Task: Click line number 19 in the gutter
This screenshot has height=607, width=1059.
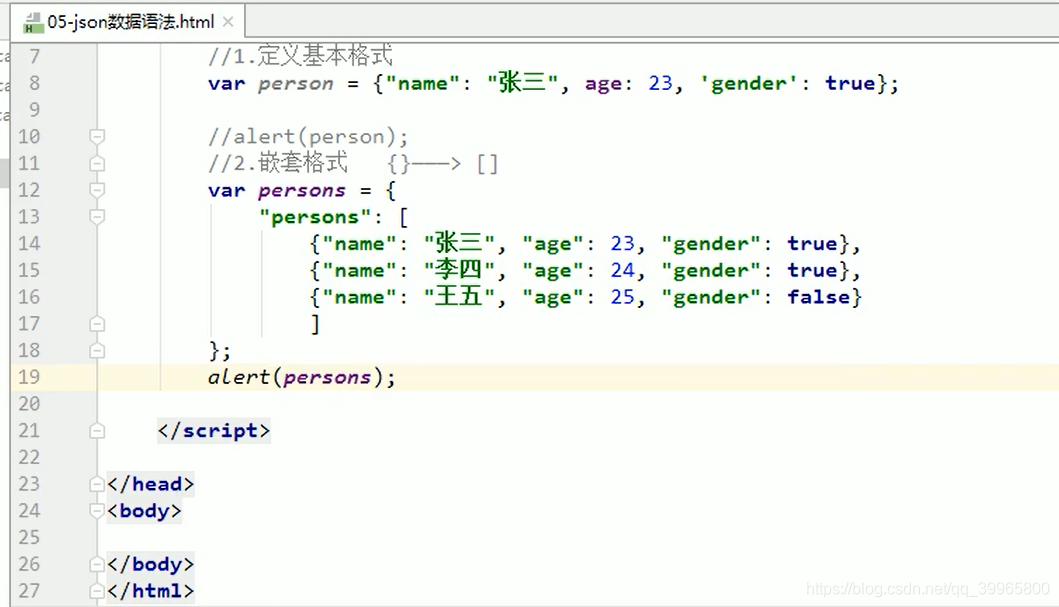Action: tap(29, 377)
